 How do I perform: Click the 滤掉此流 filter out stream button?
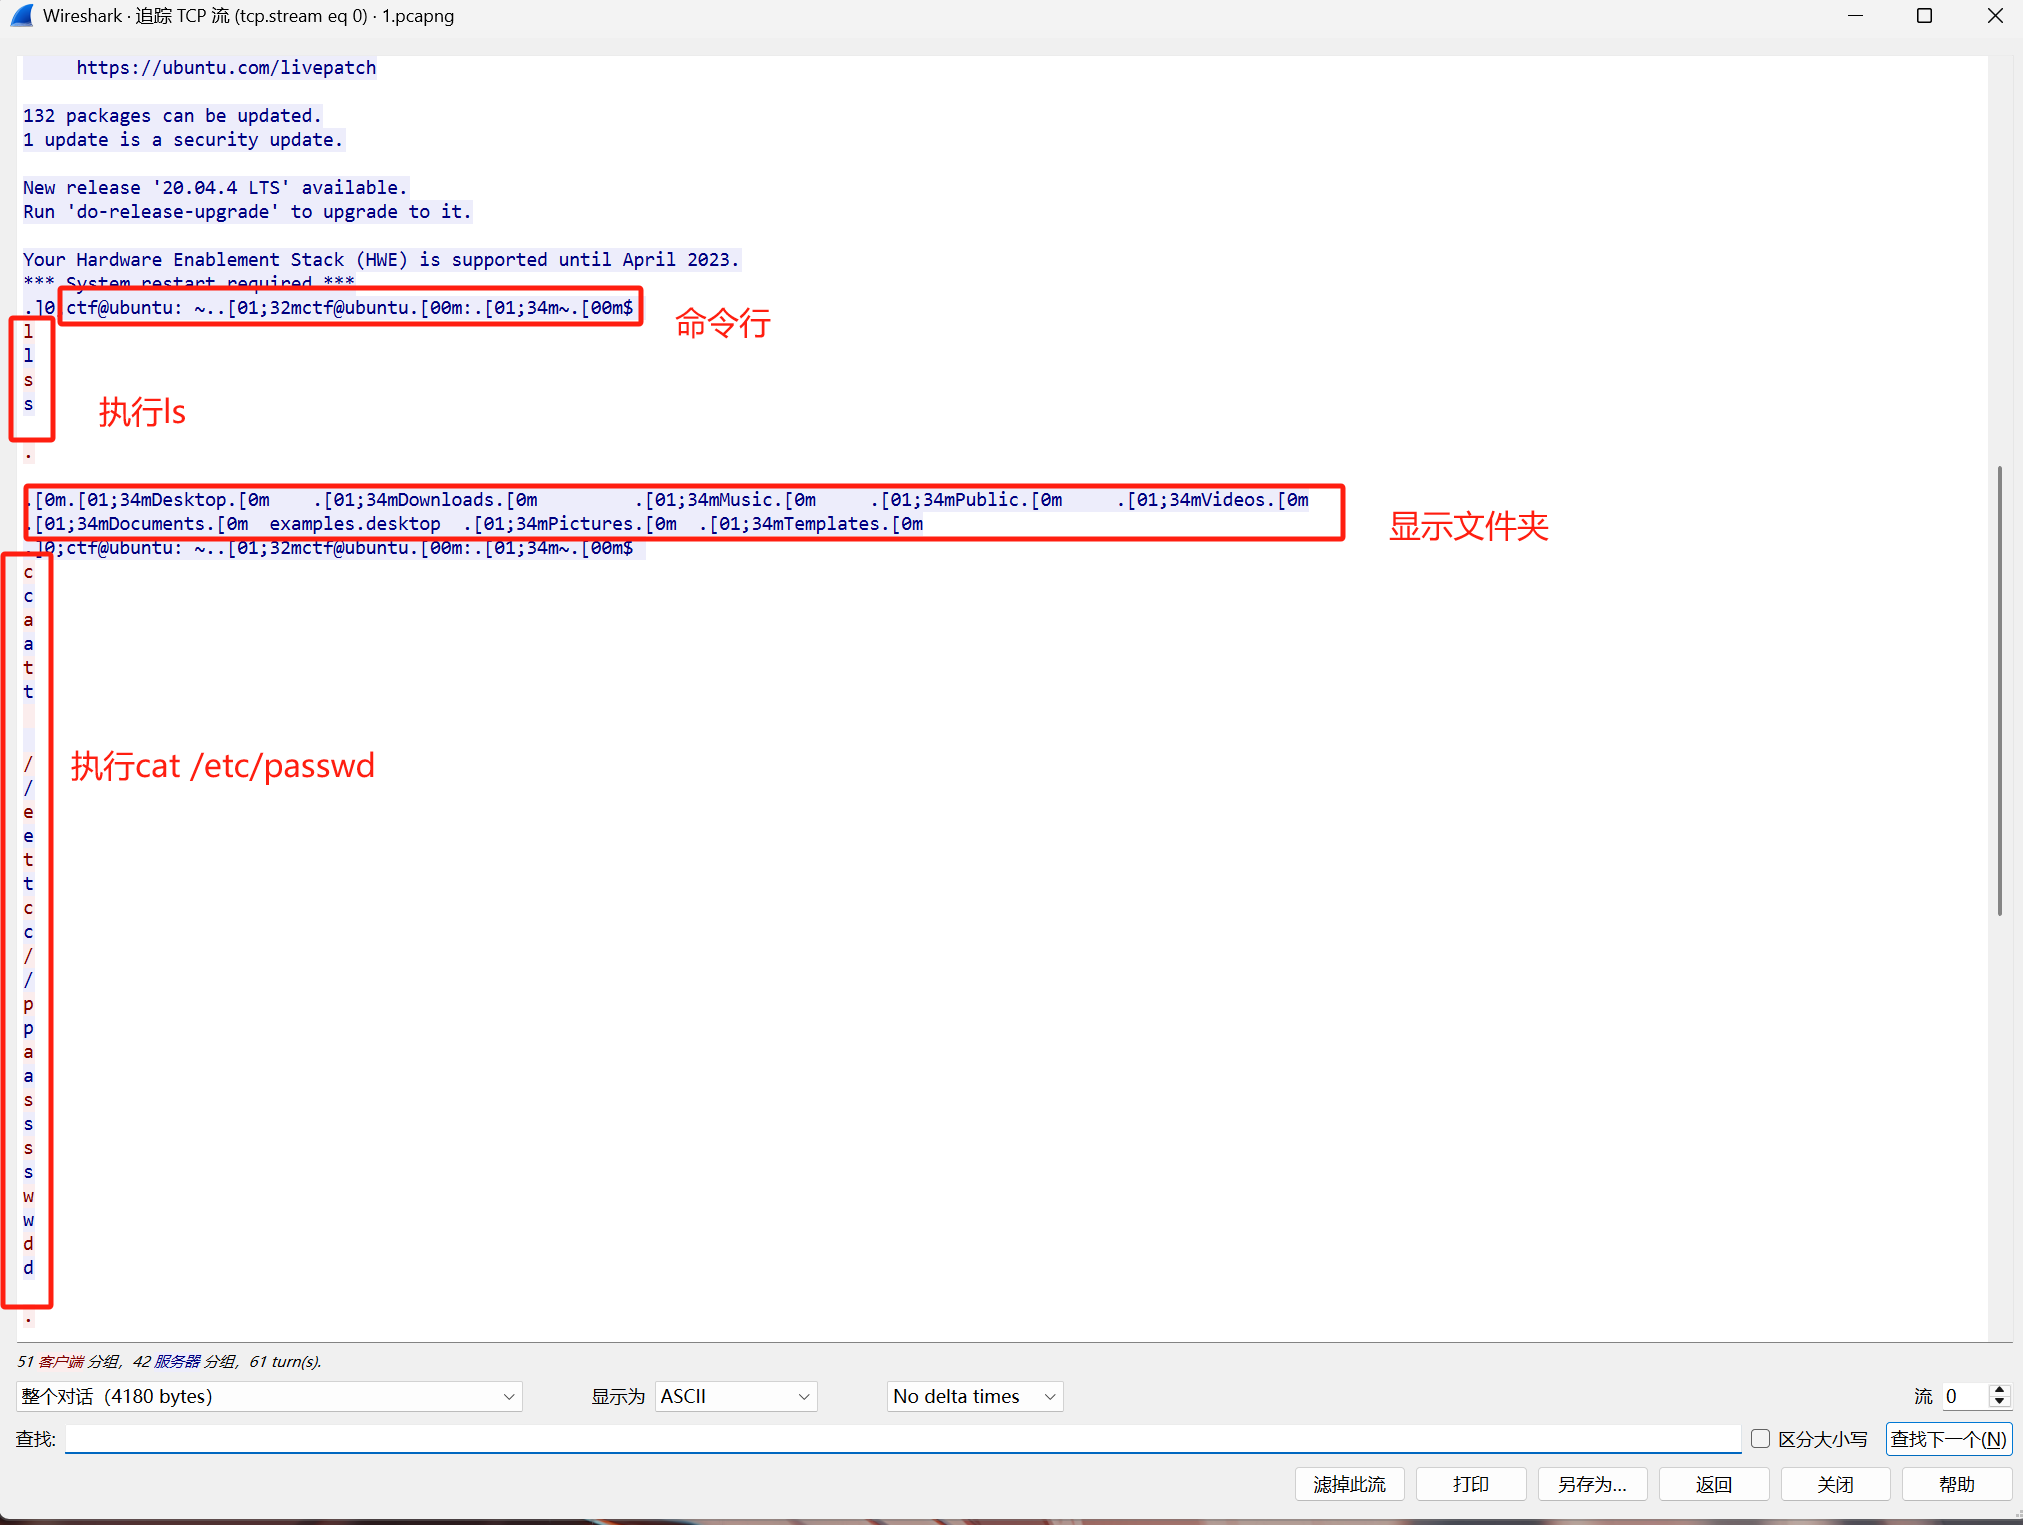pyautogui.click(x=1349, y=1484)
